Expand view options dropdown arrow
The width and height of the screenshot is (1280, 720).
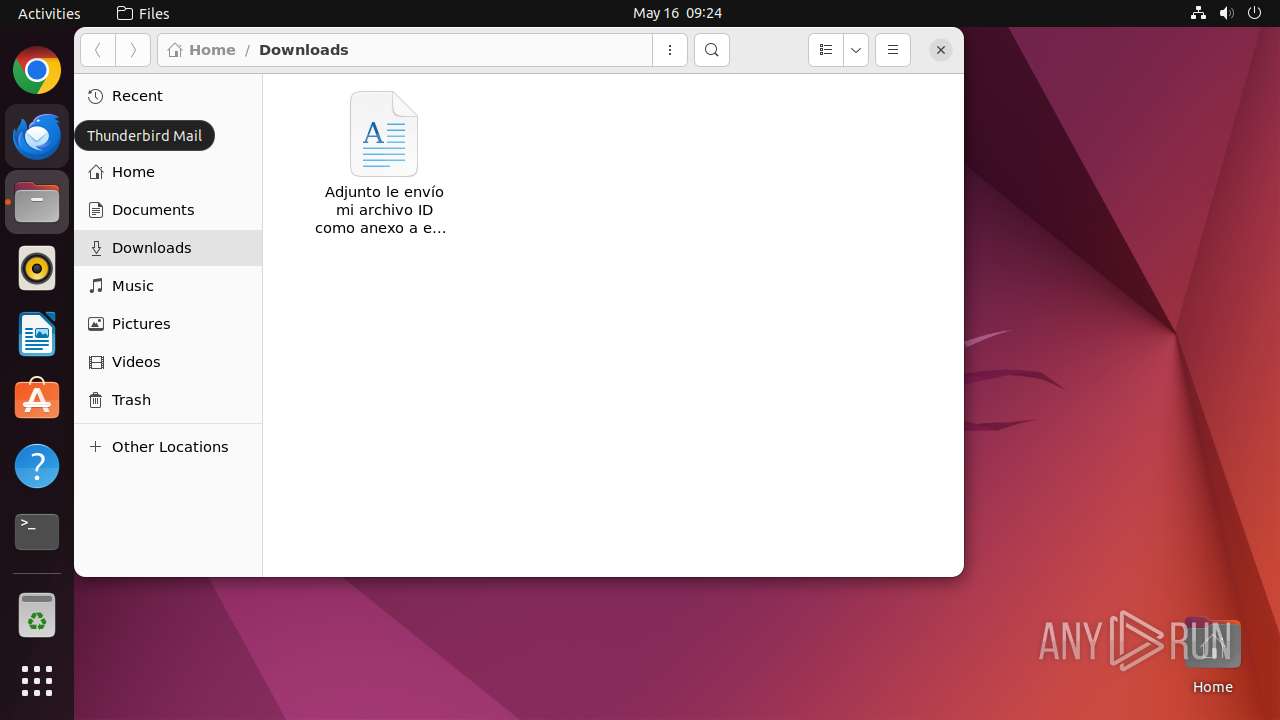click(856, 50)
